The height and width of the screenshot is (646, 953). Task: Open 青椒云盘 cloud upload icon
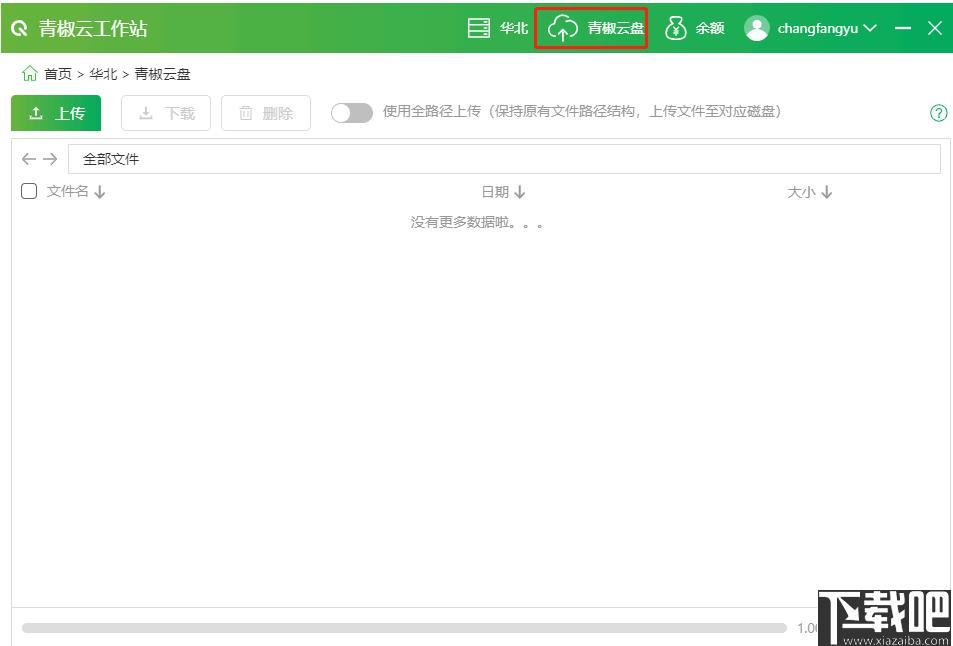[563, 28]
